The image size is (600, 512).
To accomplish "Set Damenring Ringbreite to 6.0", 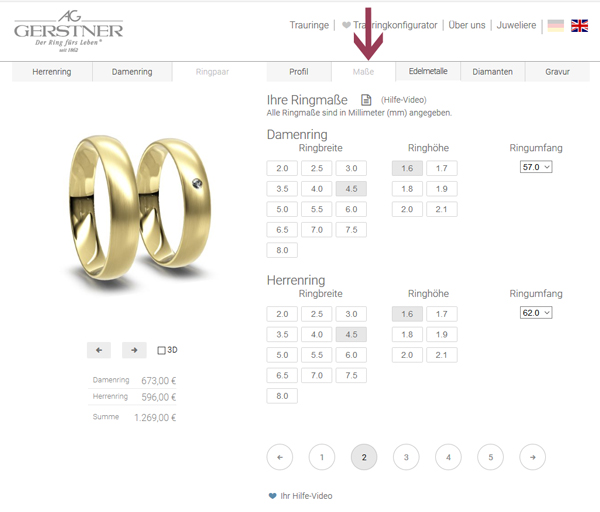I will coord(351,209).
